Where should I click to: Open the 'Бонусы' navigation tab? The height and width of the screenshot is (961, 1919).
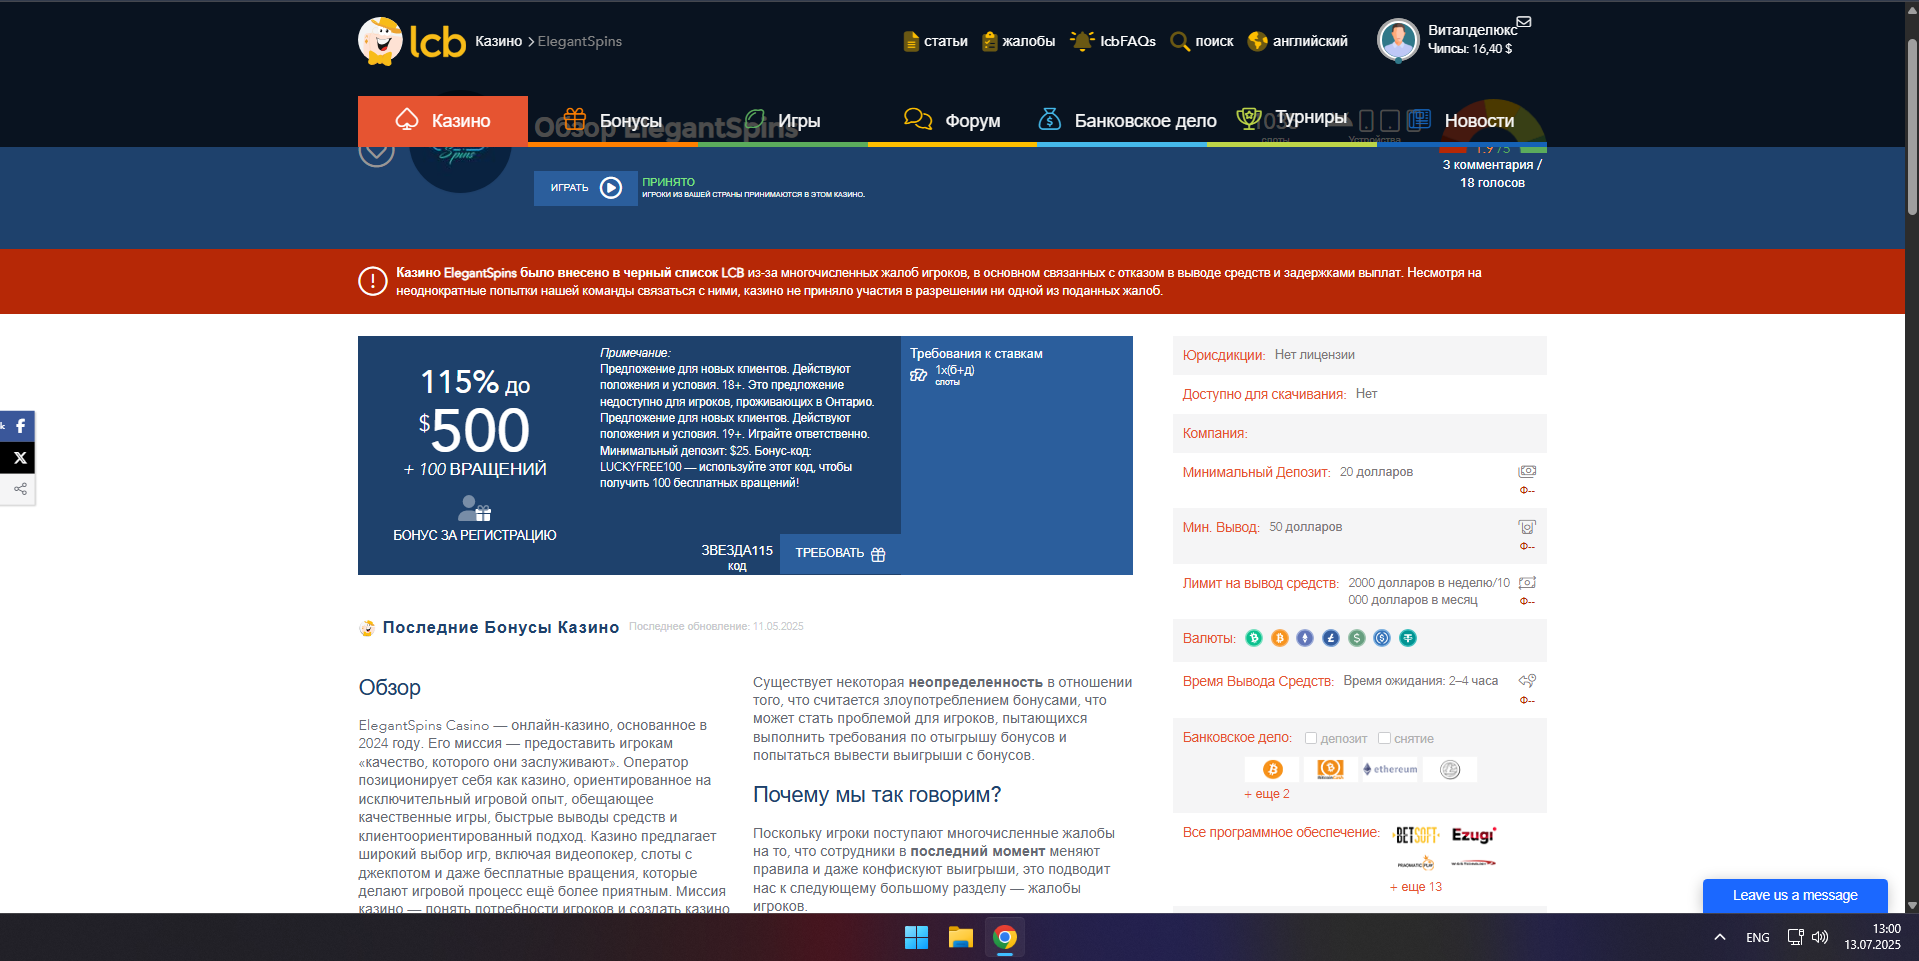click(x=612, y=121)
